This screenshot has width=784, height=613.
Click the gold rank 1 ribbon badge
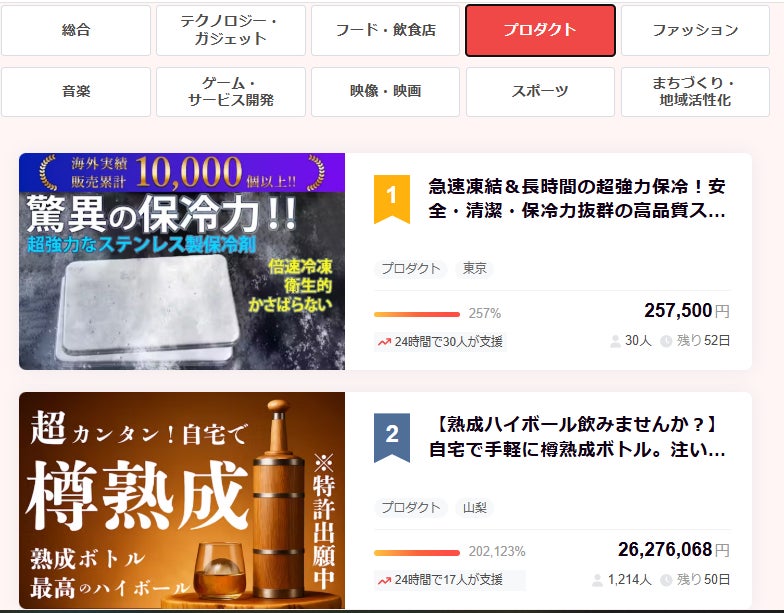[392, 199]
